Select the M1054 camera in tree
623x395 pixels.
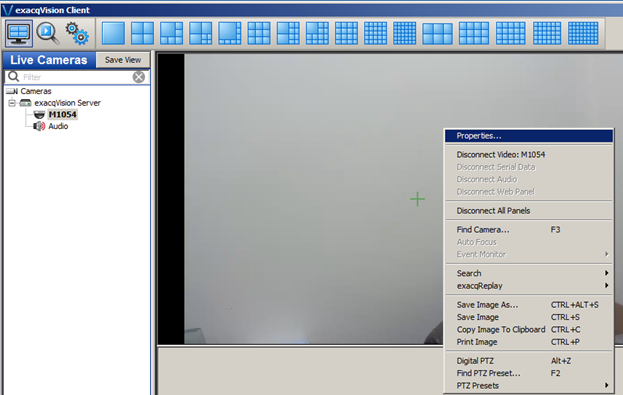(x=62, y=114)
